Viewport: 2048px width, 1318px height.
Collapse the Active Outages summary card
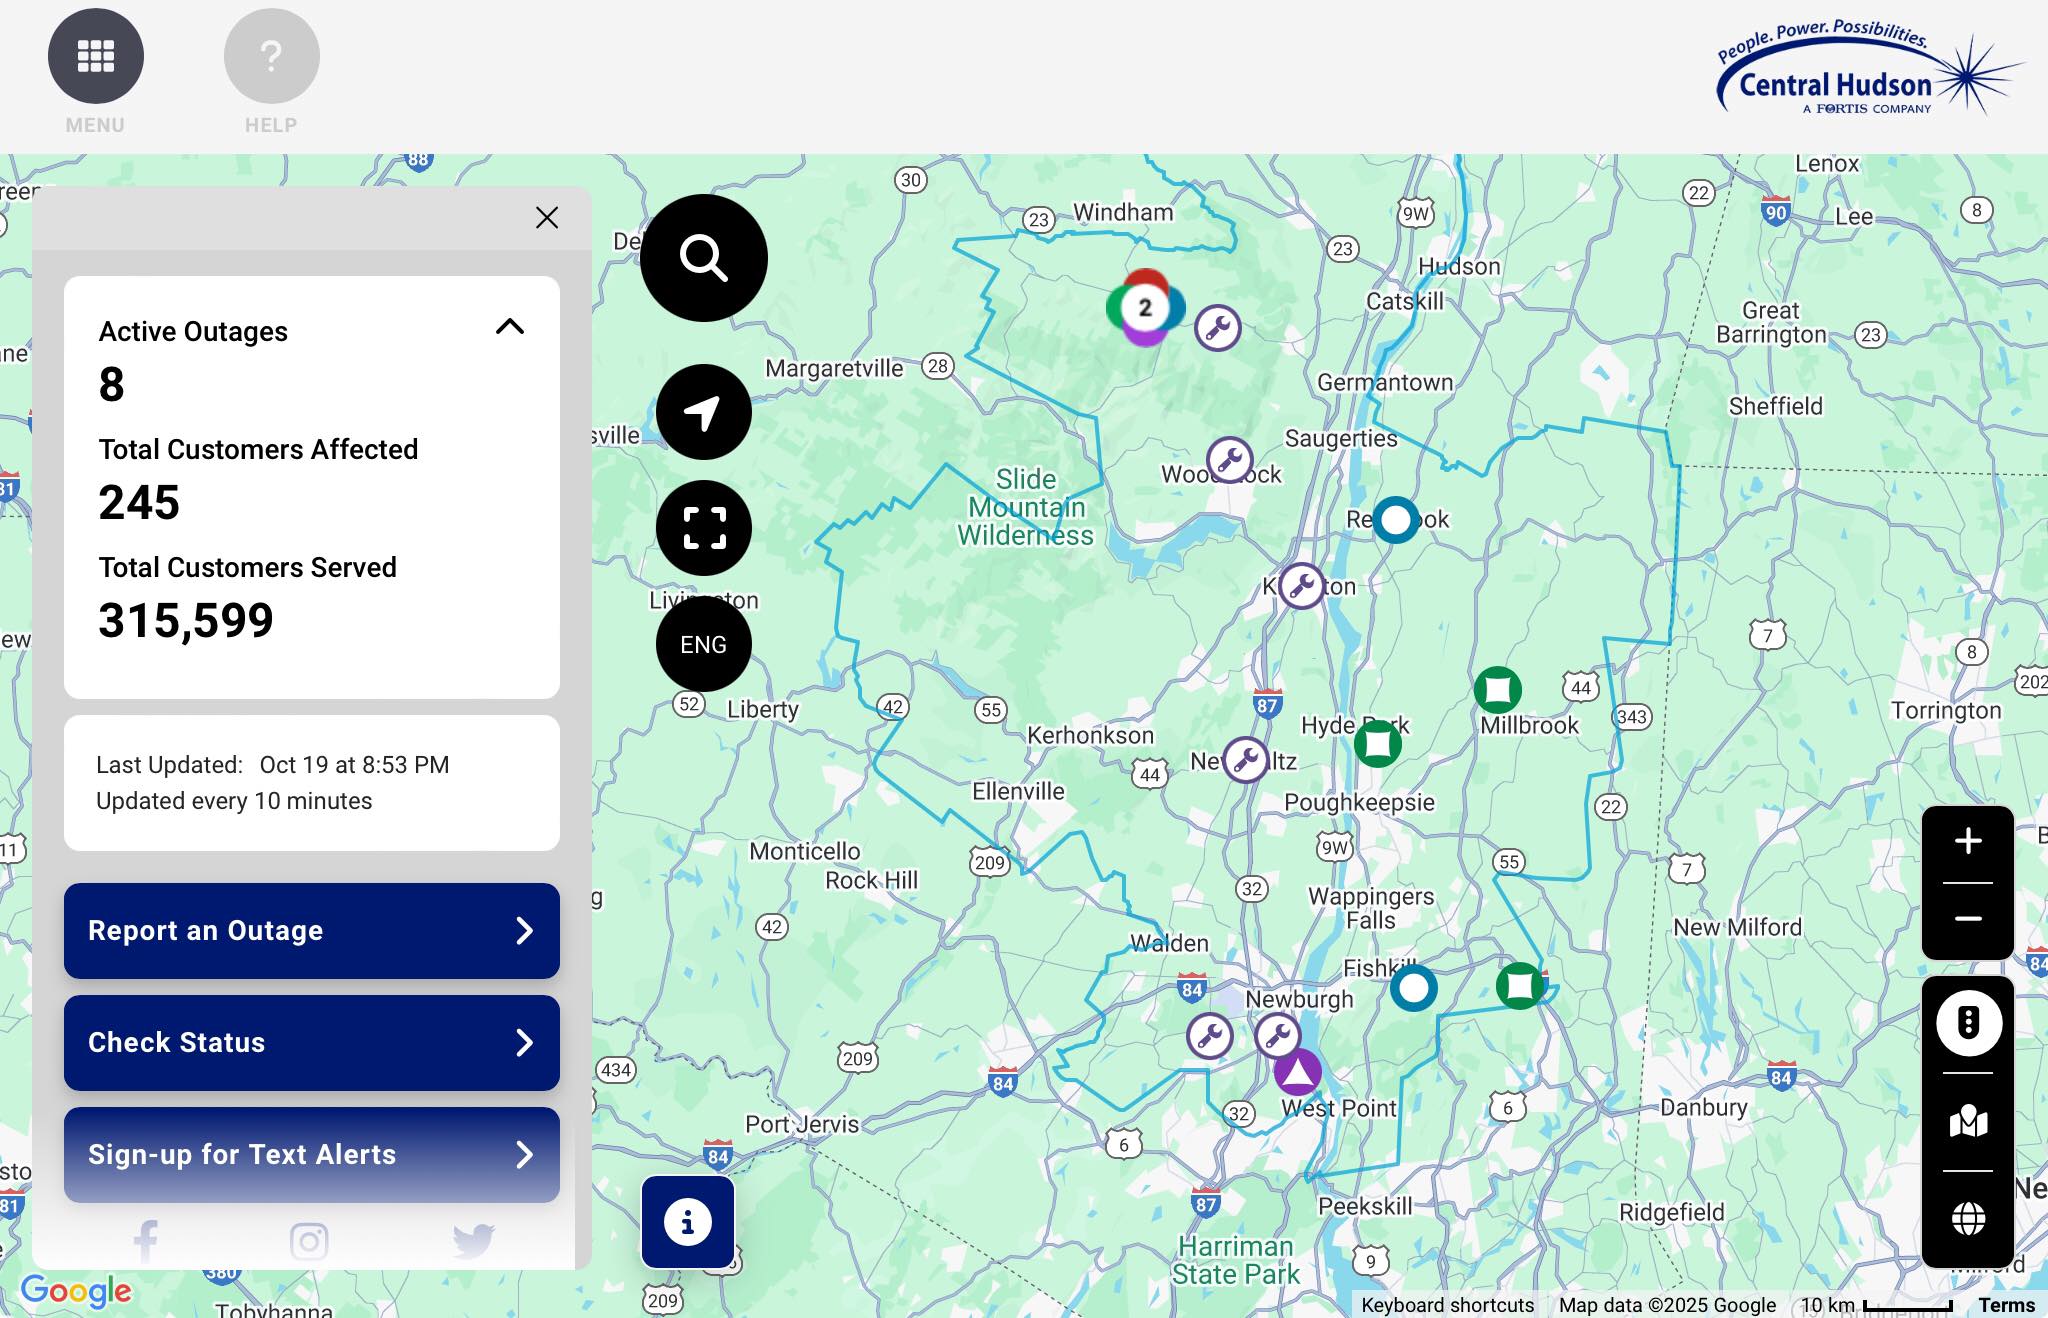pos(510,326)
